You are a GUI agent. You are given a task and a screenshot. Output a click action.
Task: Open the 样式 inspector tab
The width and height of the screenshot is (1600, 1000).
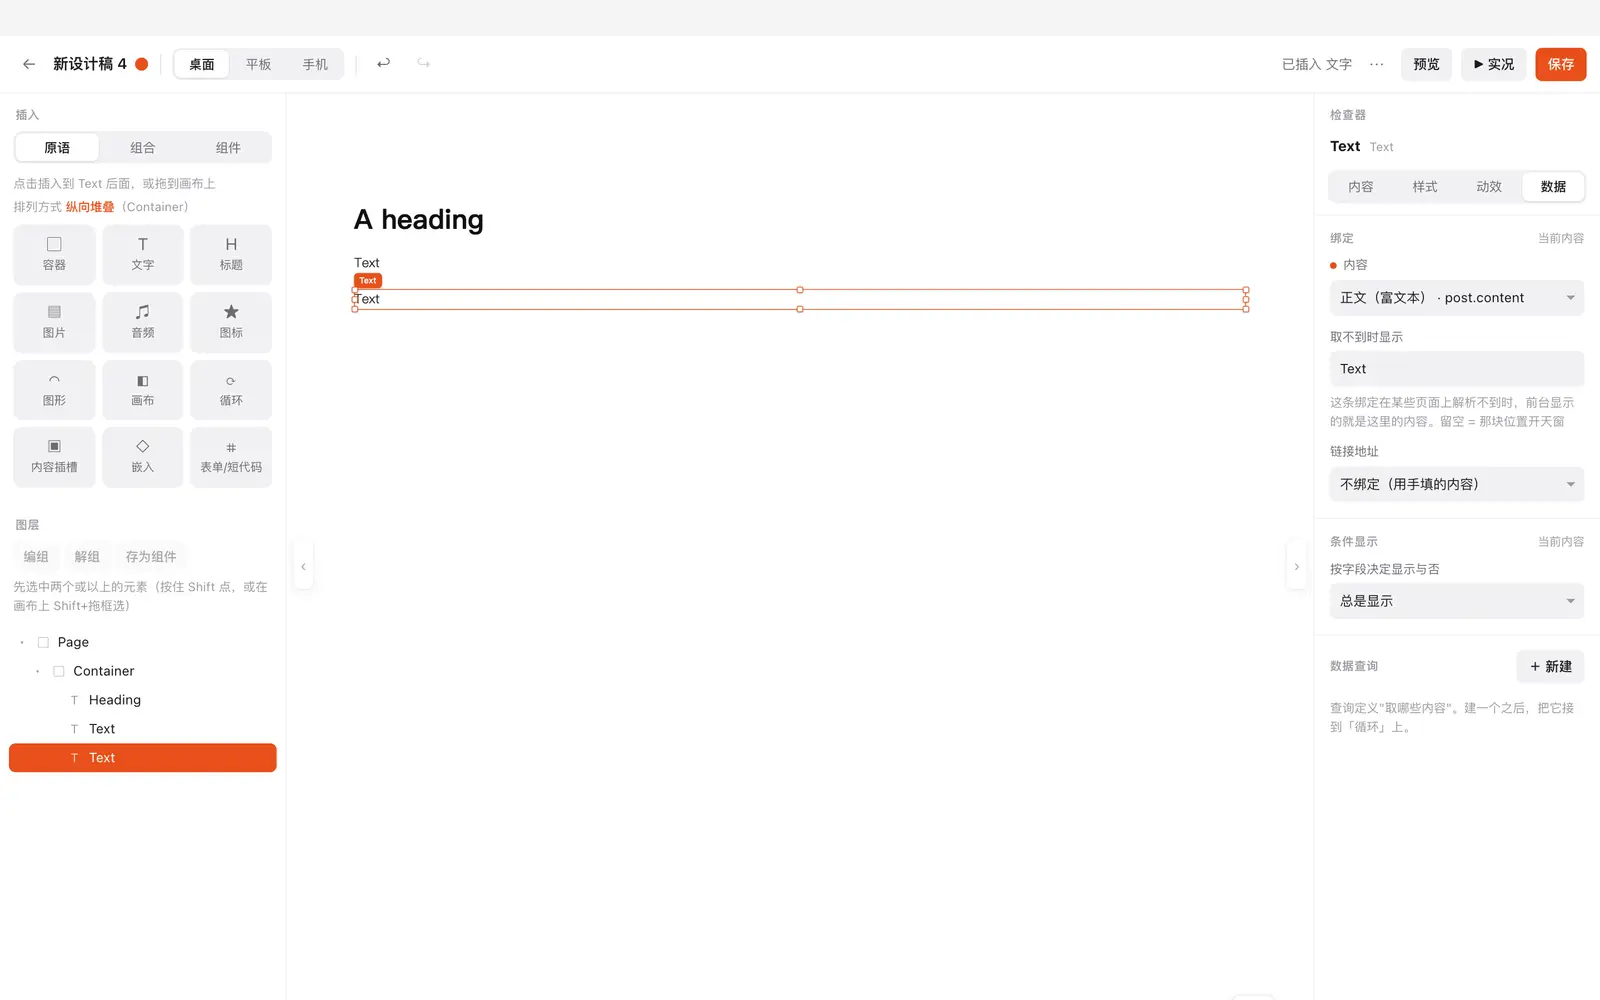tap(1425, 187)
